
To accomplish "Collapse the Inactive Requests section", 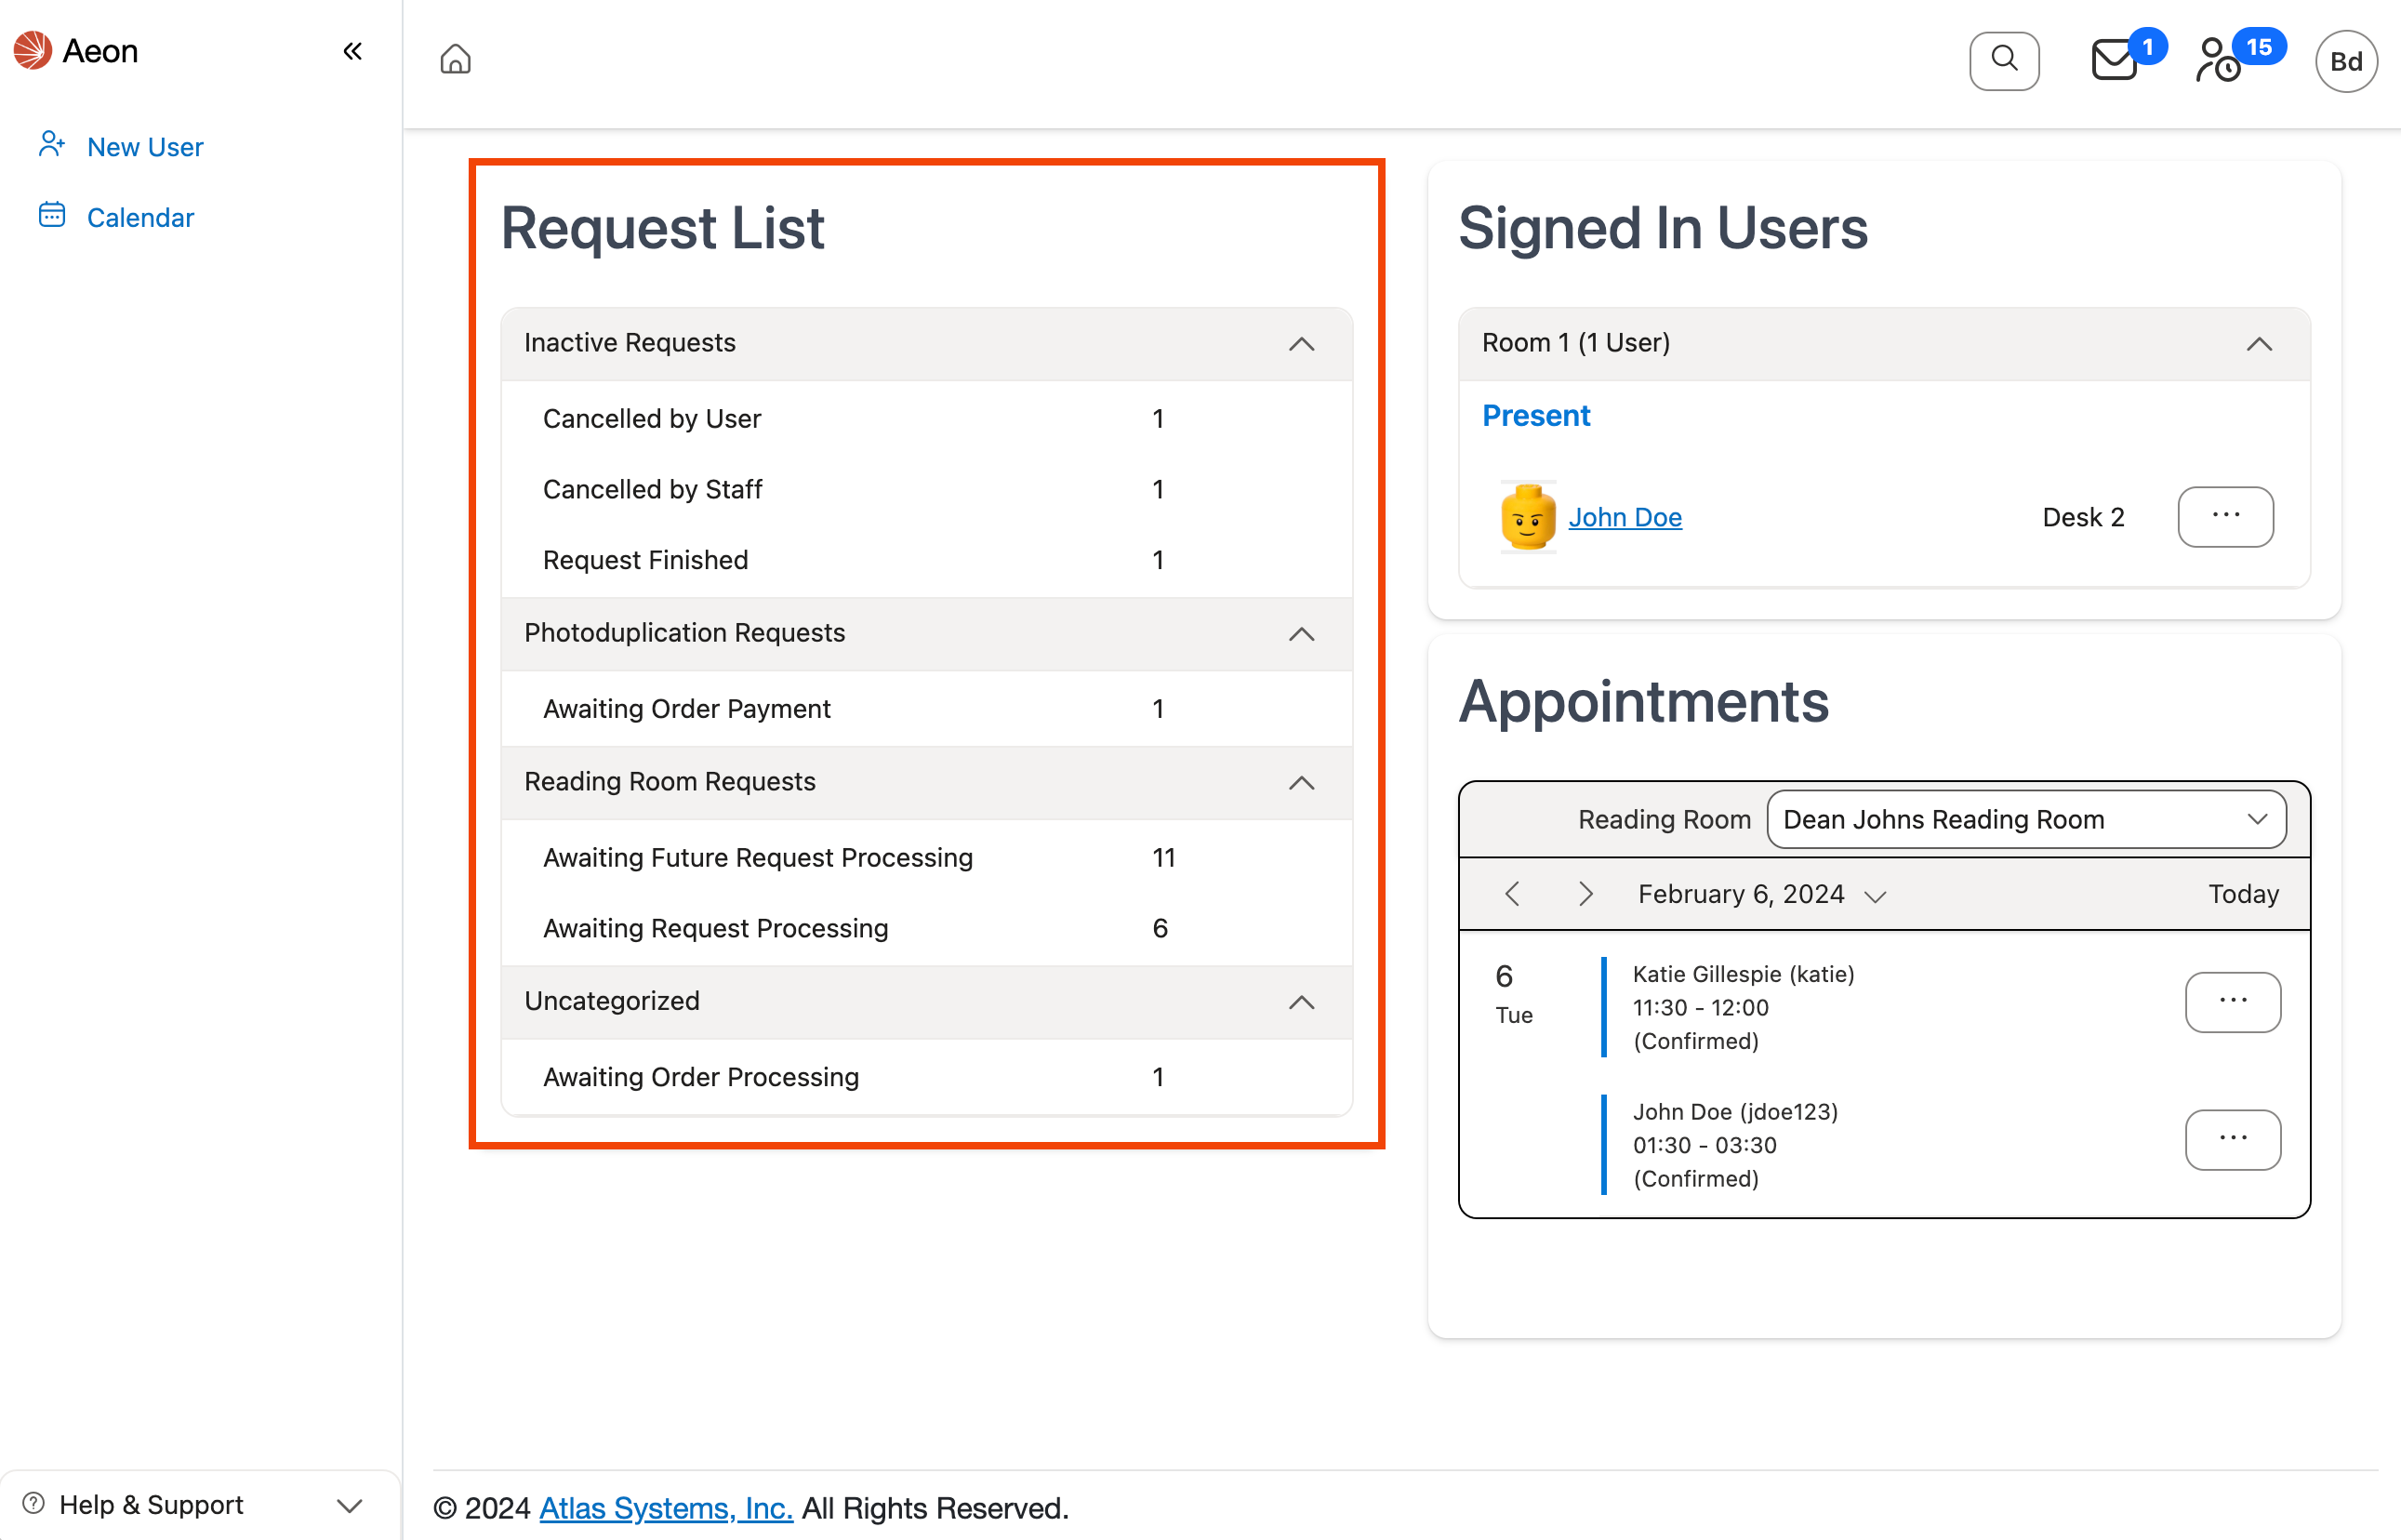I will [1301, 344].
